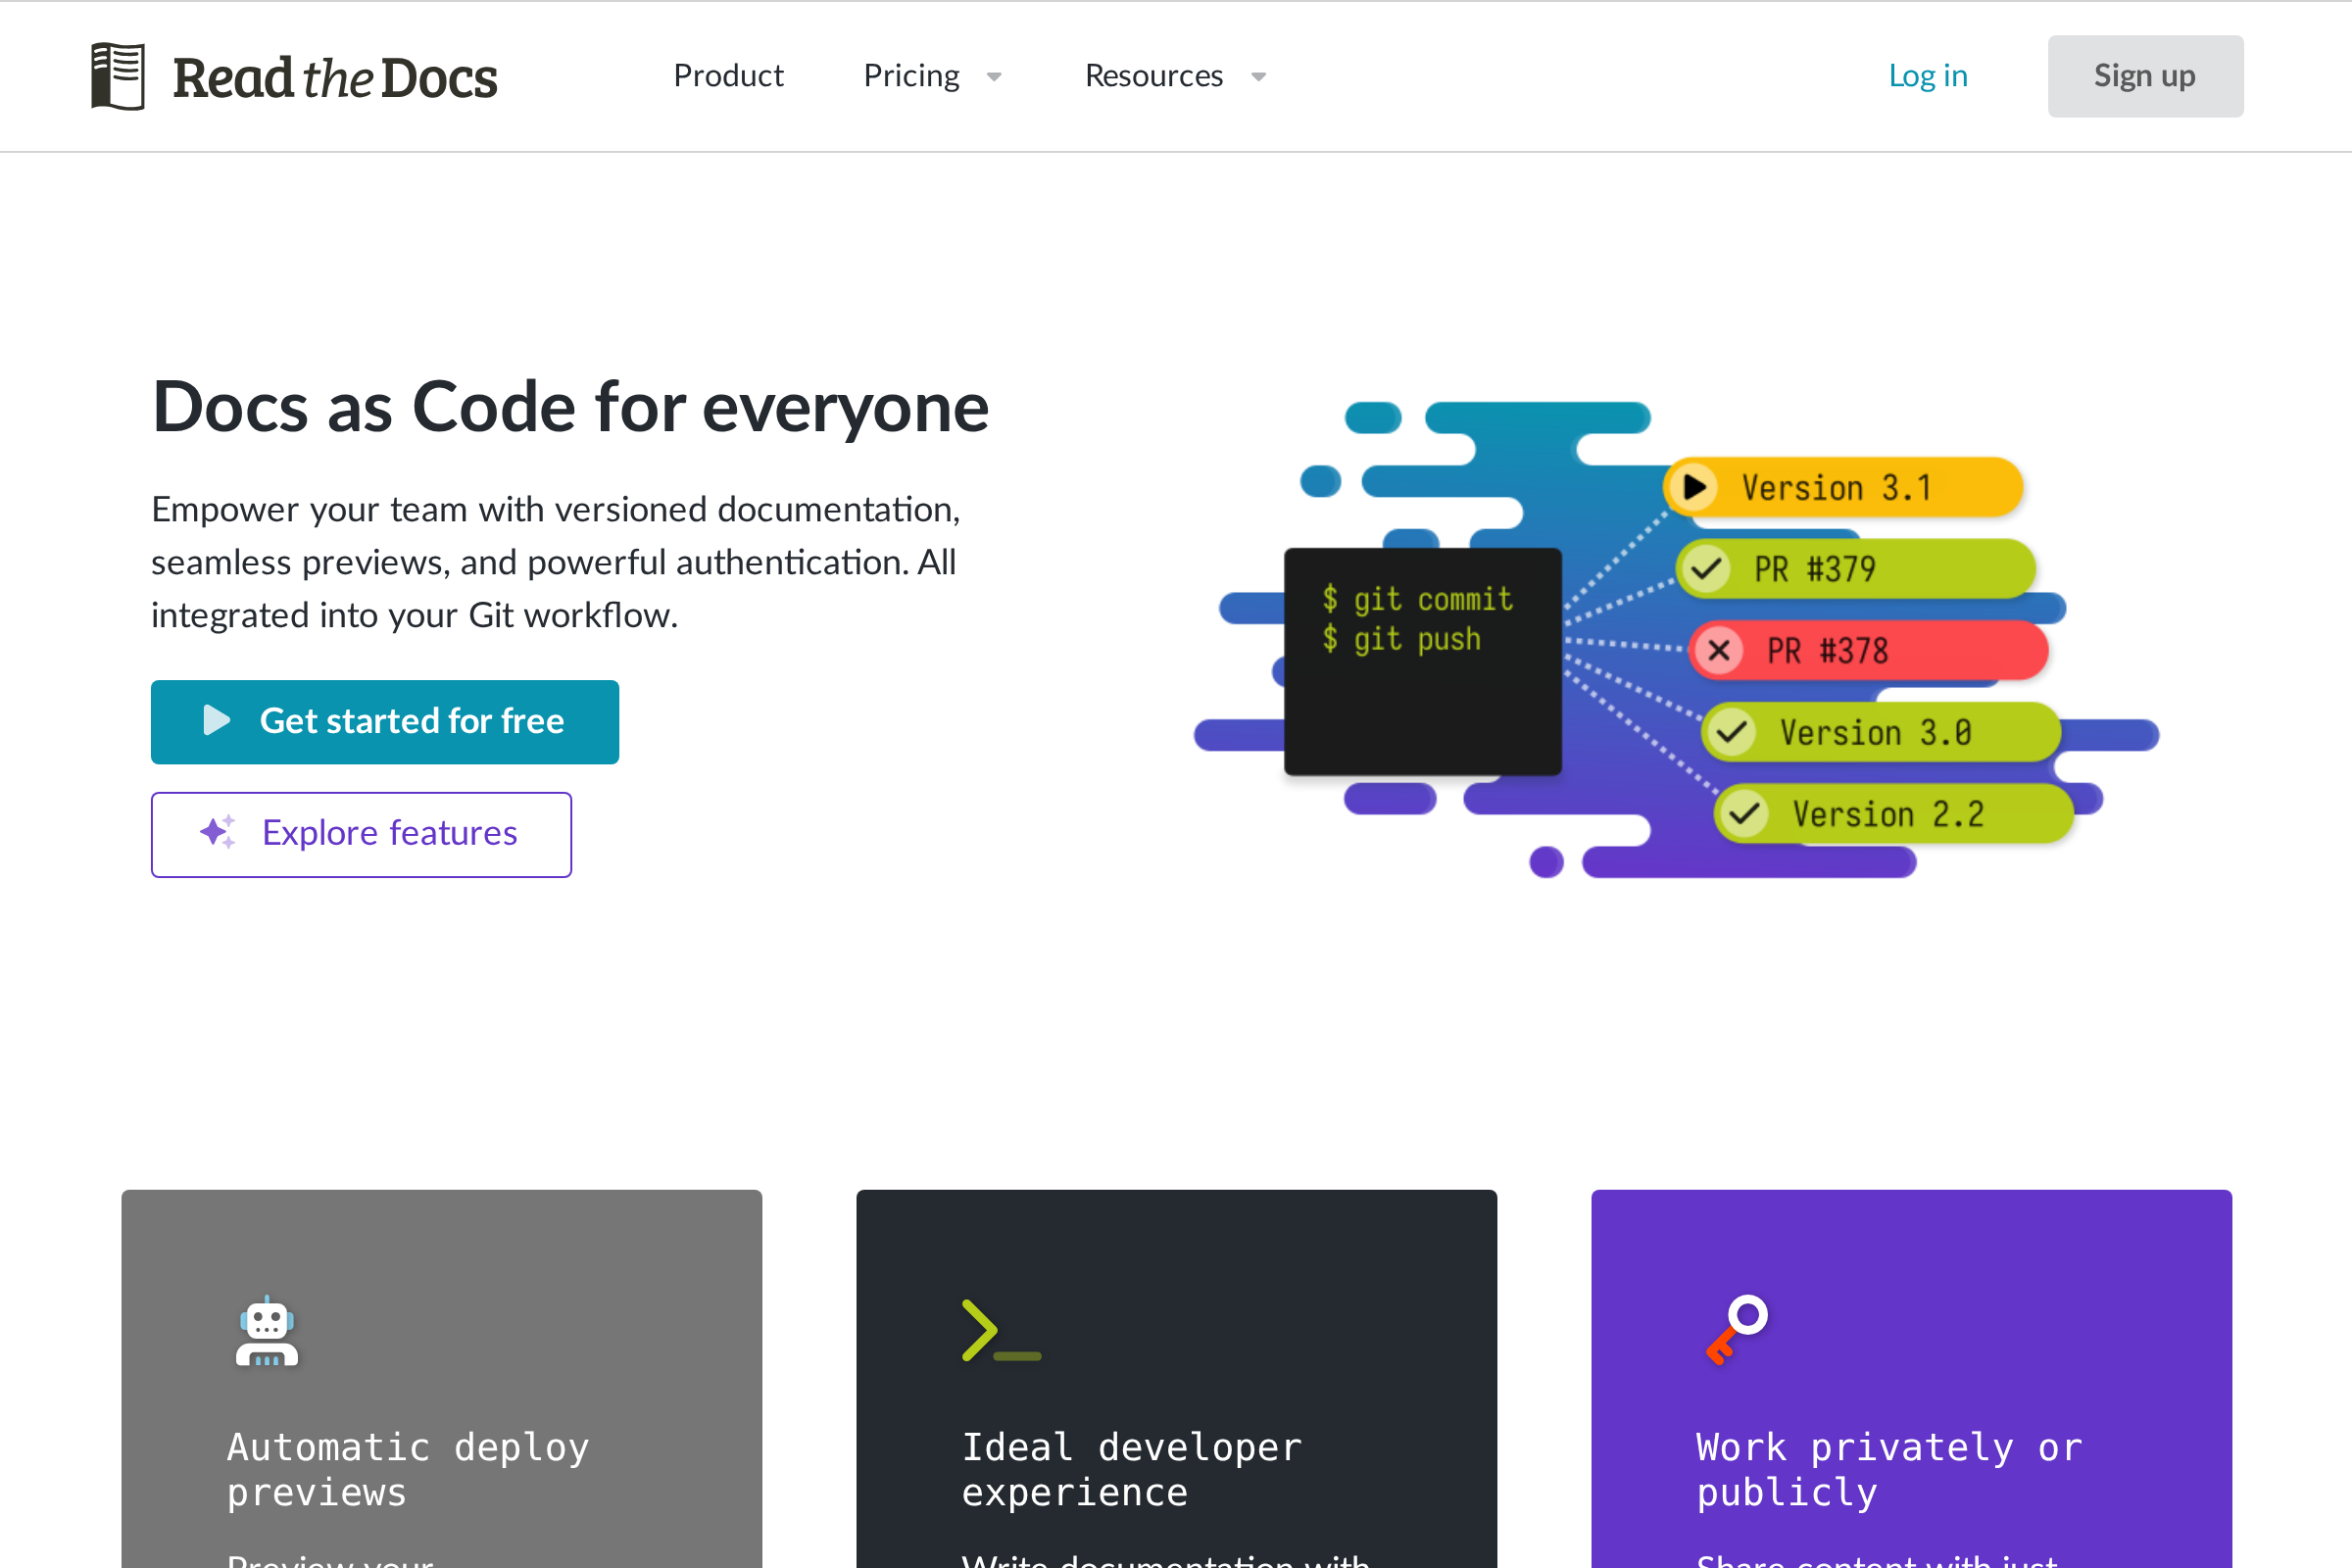This screenshot has height=1568, width=2352.
Task: Select Pricing in the navigation bar
Action: [911, 76]
